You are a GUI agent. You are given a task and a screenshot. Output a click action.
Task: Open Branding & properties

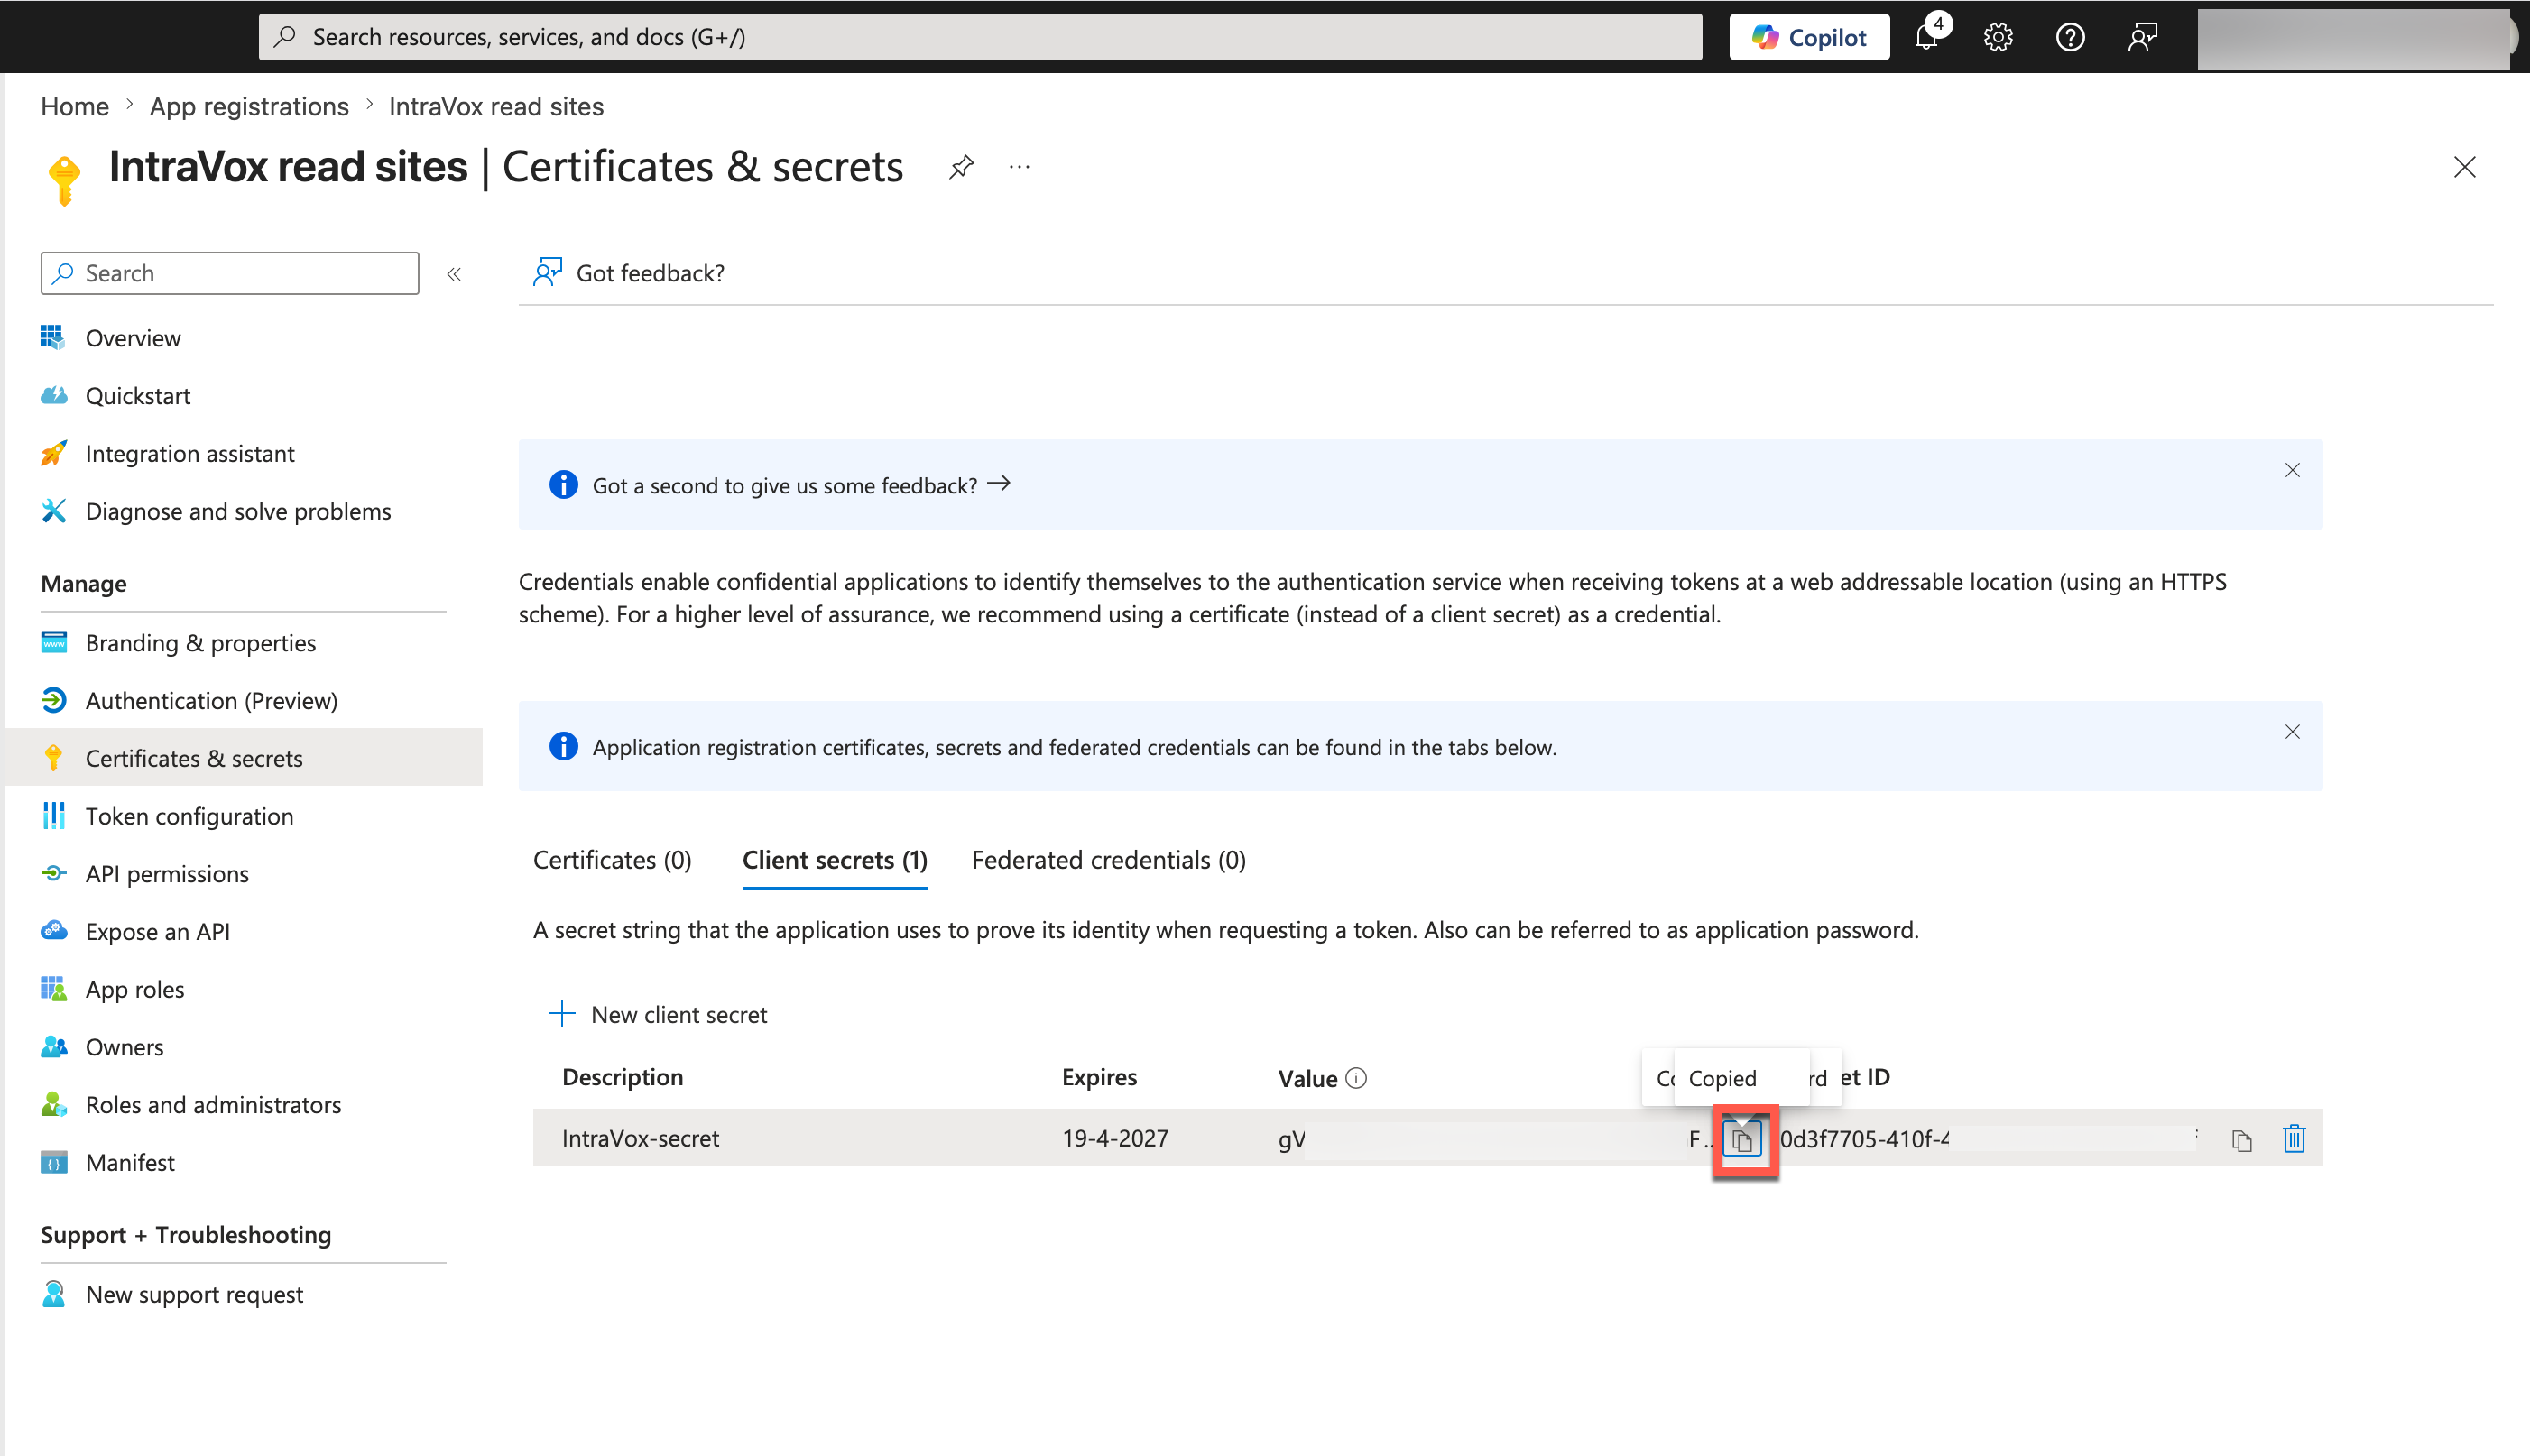[200, 643]
